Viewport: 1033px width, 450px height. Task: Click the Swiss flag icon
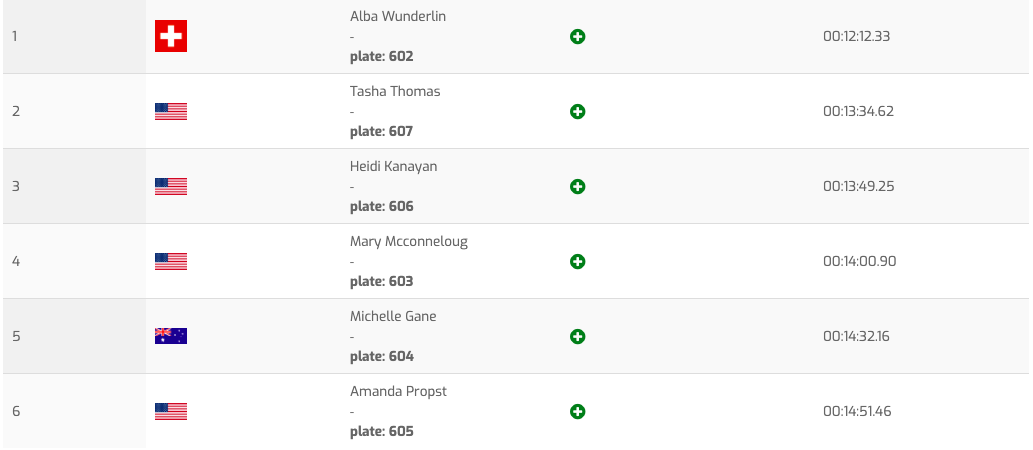pyautogui.click(x=171, y=37)
